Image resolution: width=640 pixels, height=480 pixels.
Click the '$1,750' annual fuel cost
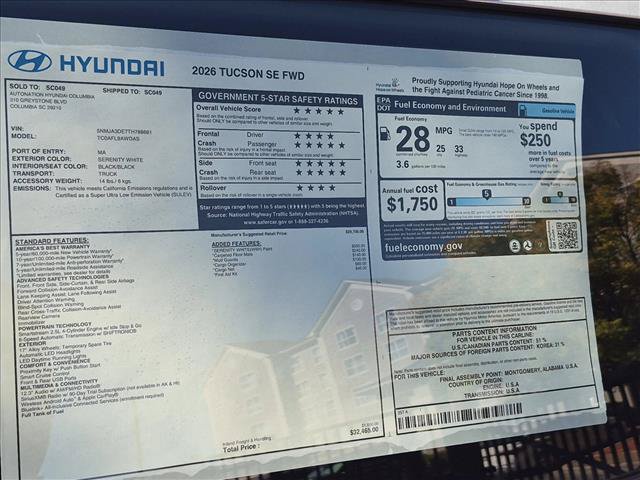(x=412, y=204)
